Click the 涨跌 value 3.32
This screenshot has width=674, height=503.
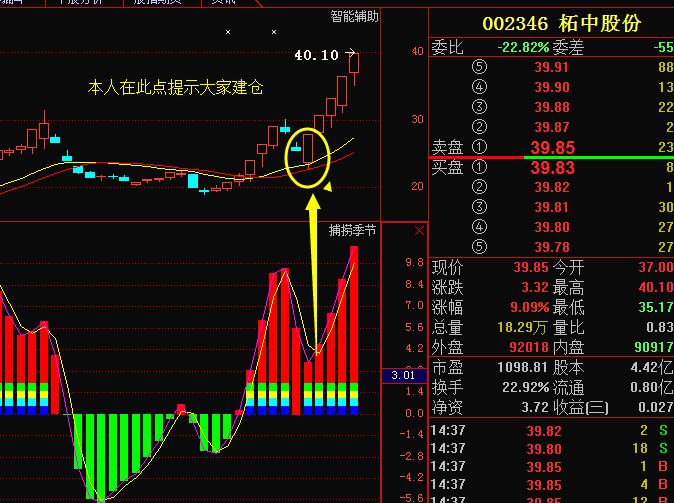pyautogui.click(x=535, y=287)
